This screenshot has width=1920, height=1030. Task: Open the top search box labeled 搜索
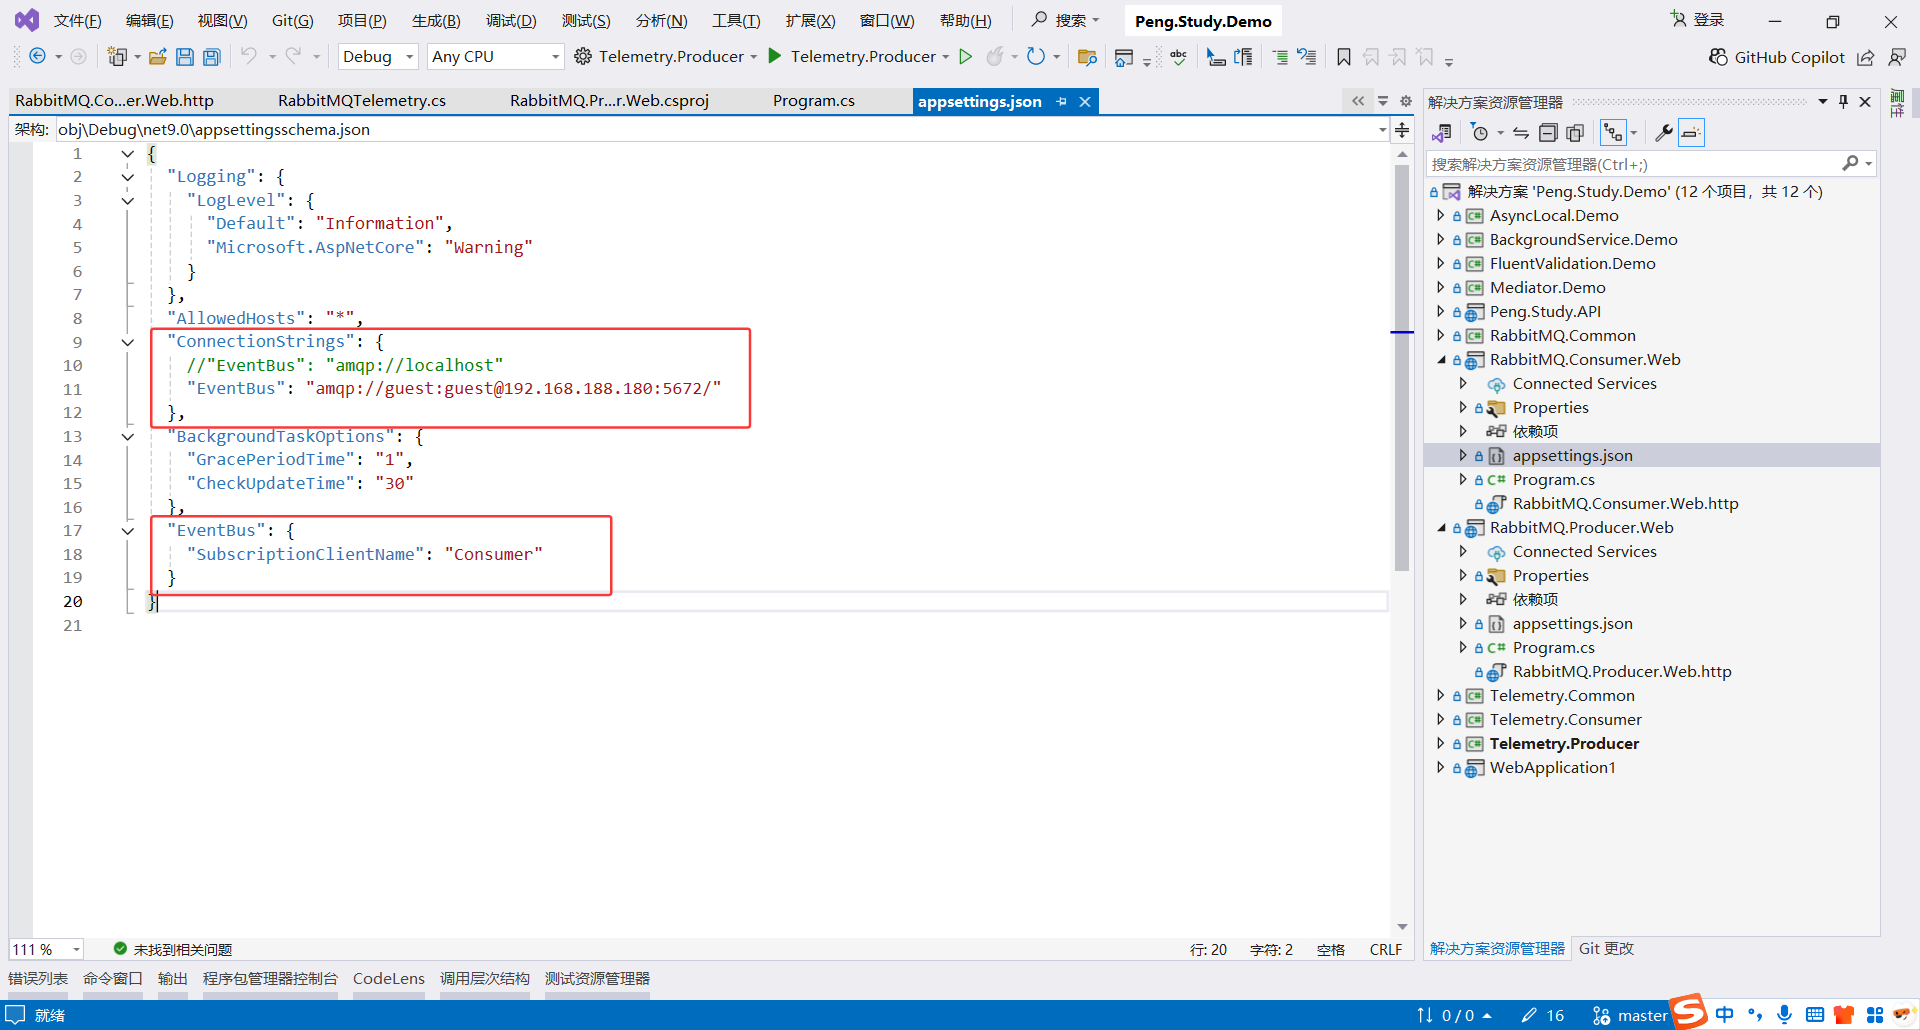(x=1066, y=20)
